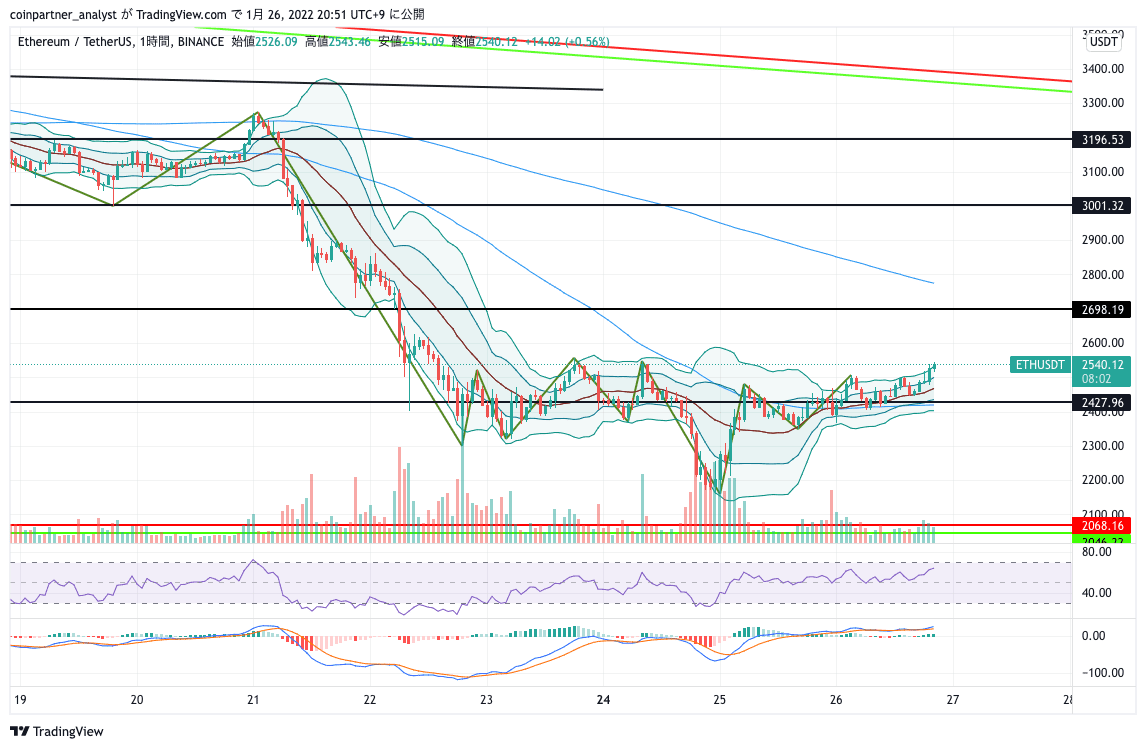Click the 2300.00 price axis label
This screenshot has height=749, width=1146.
point(1102,446)
